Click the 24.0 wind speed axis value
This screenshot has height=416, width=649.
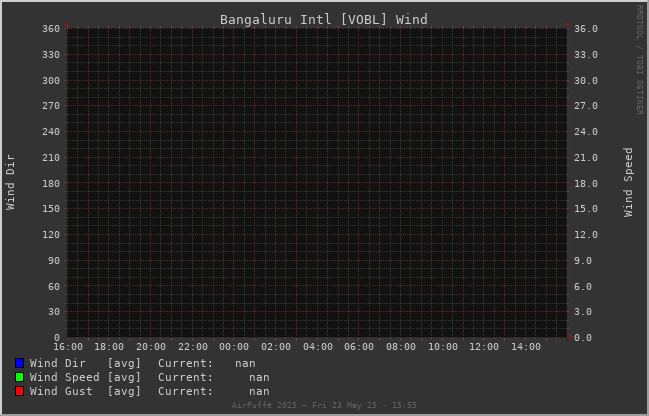(x=586, y=132)
